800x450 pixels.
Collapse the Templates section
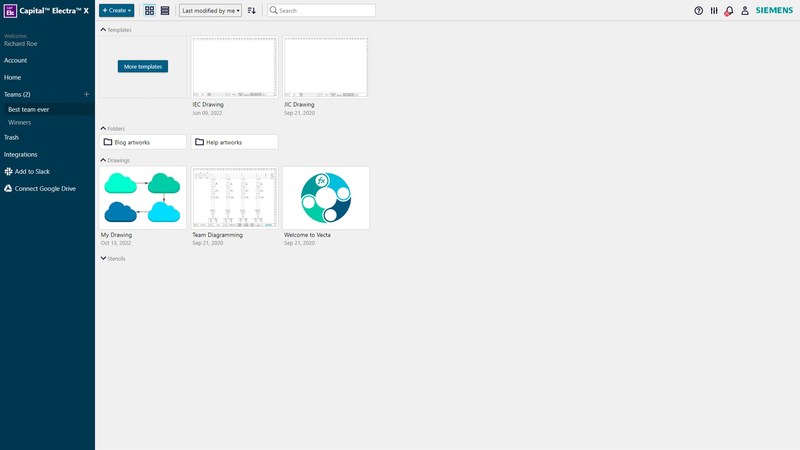[103, 30]
